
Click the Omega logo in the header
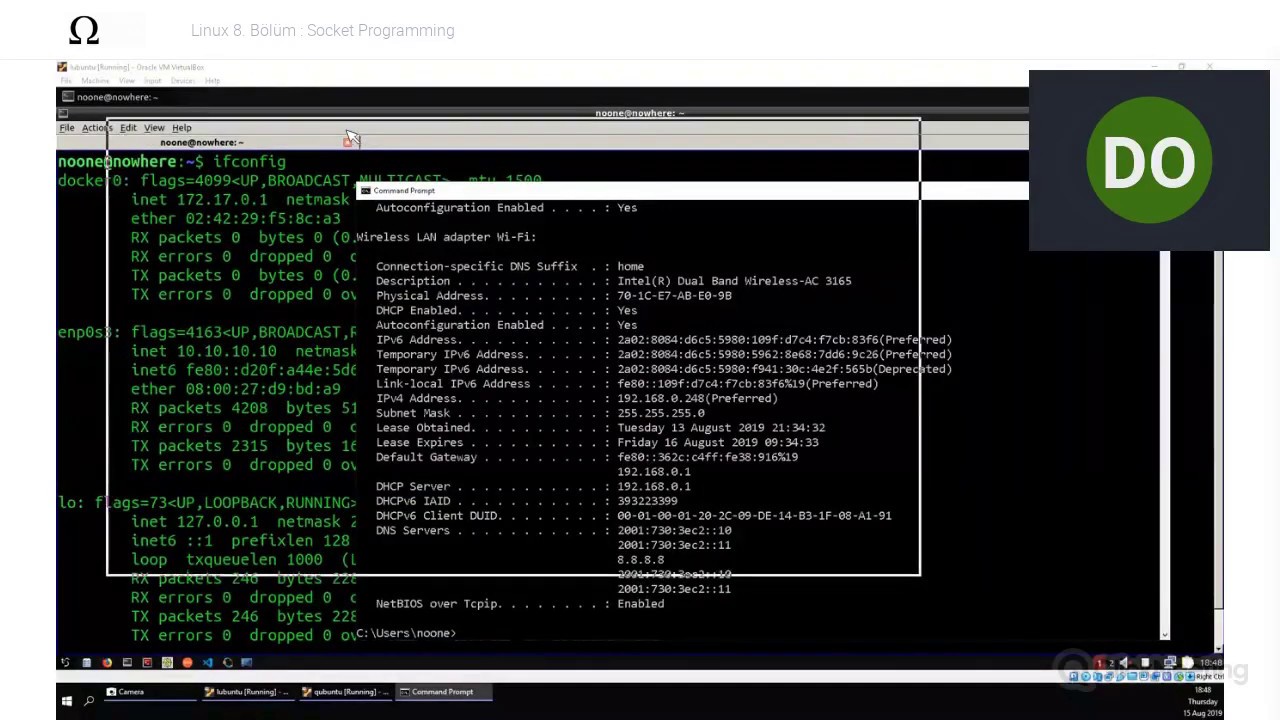click(x=84, y=31)
